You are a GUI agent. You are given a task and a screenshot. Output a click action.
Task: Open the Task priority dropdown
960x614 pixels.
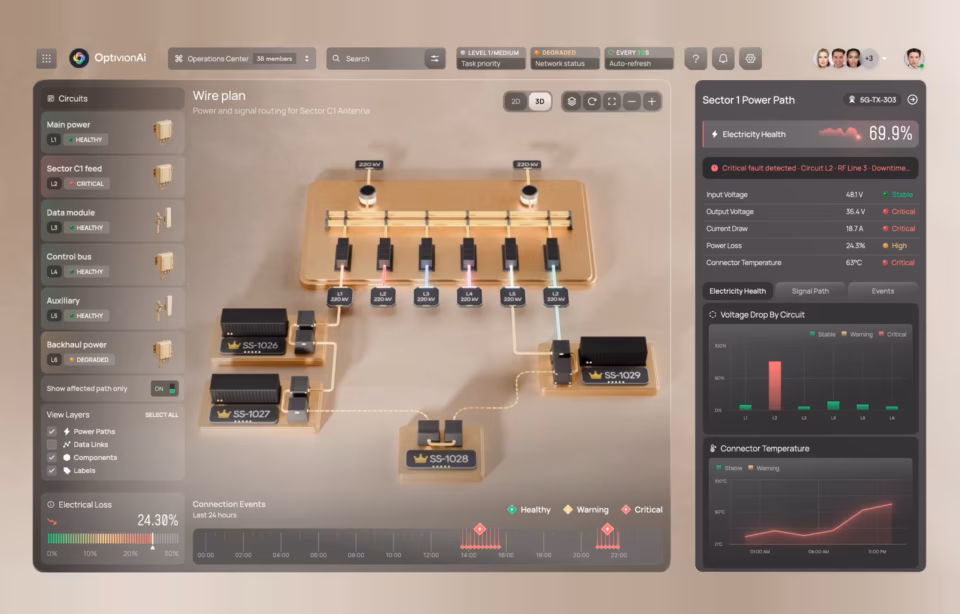click(490, 58)
